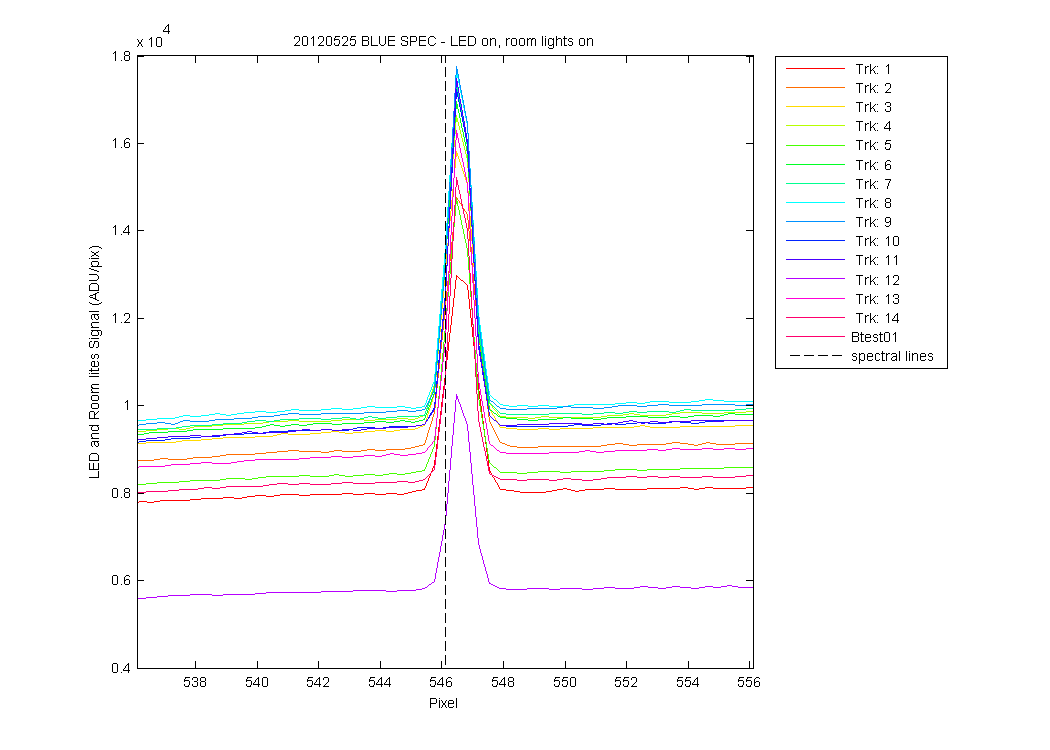Click the x-axis tick label 550
1050x750 pixels.
(x=565, y=682)
